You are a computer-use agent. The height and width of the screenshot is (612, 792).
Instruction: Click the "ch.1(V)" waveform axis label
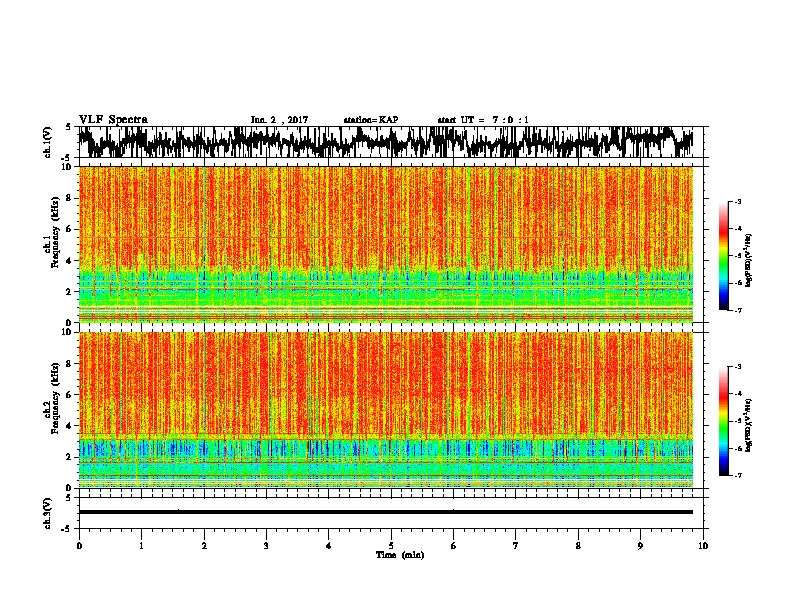coord(48,141)
